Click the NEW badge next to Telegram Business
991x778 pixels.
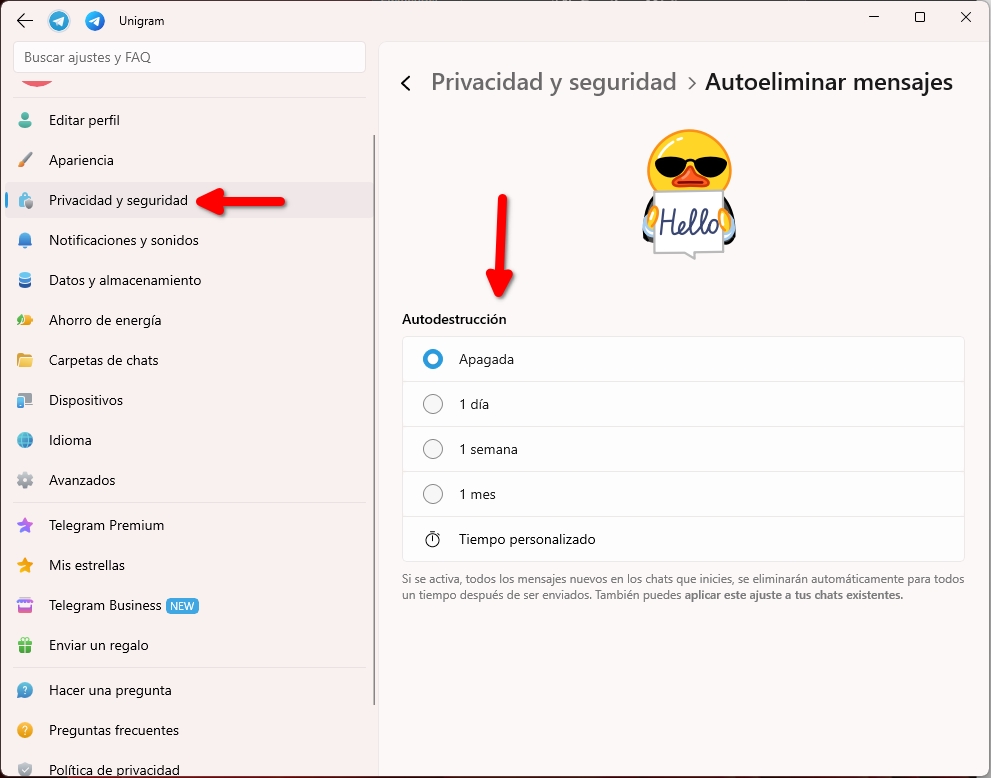[182, 606]
